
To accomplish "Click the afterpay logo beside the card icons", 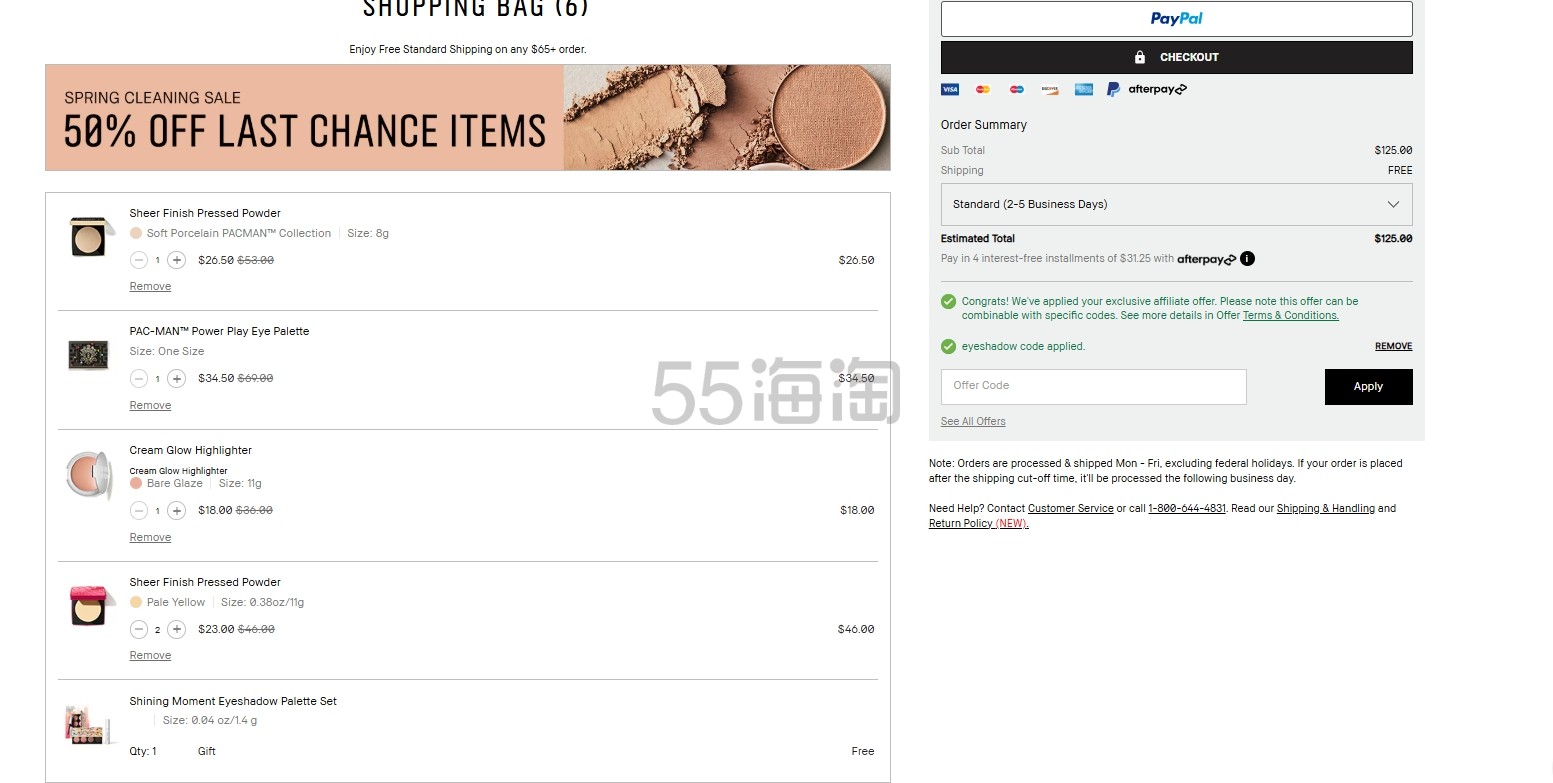I will (1158, 89).
